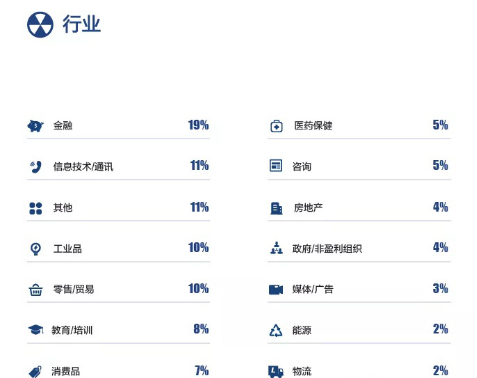
Task: Click the four-squares icon next to 其他
Action: (x=36, y=208)
